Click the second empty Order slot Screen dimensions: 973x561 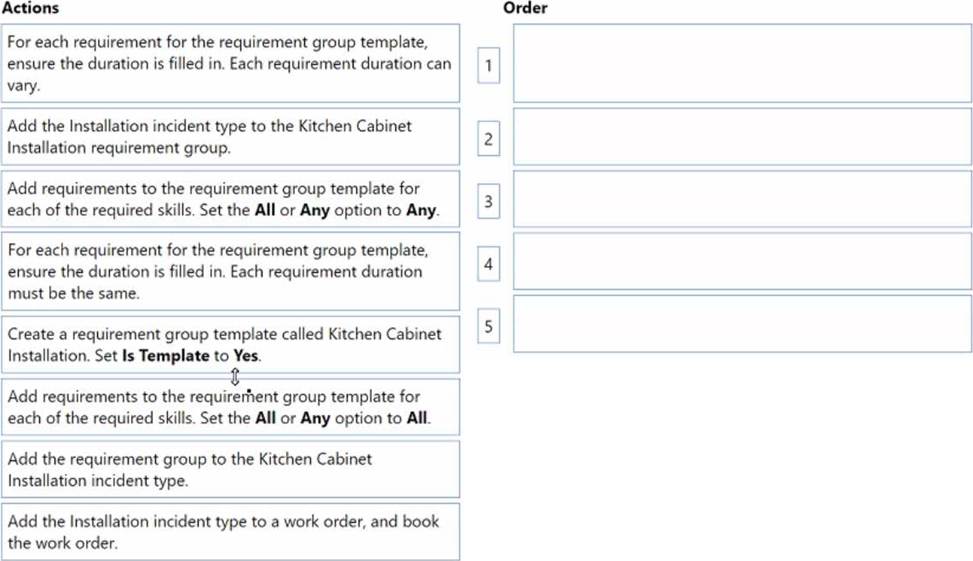click(x=742, y=137)
